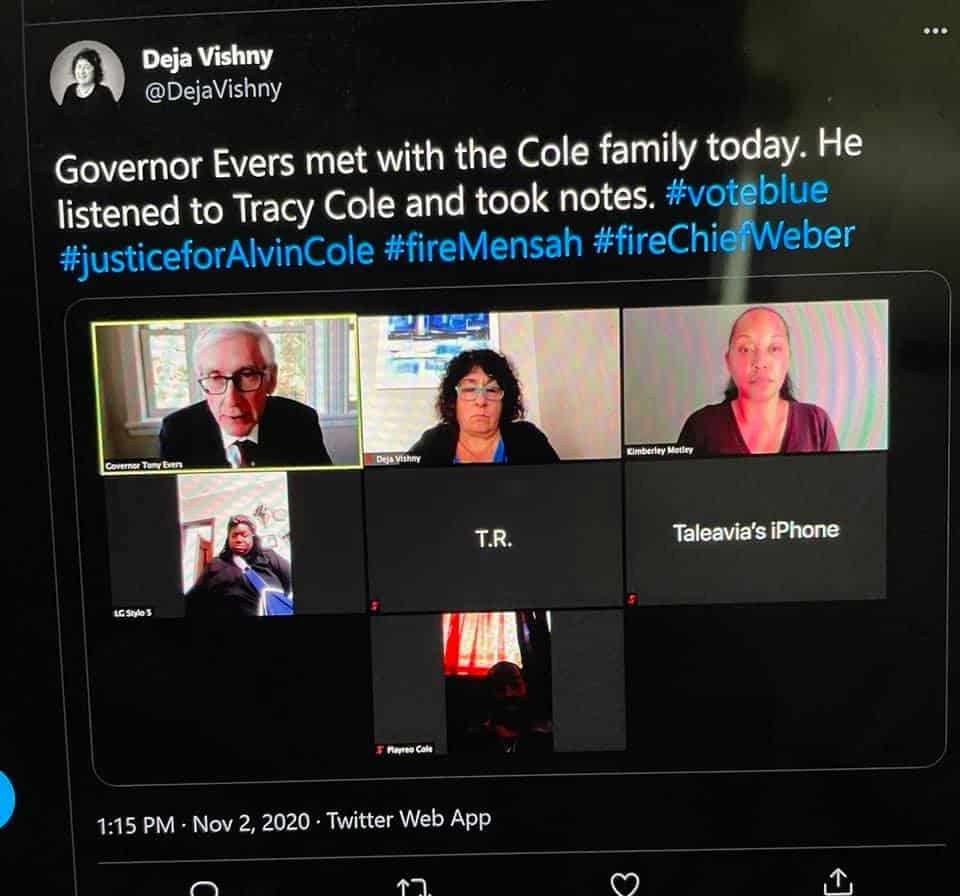Open the three-dot more options menu

936,31
